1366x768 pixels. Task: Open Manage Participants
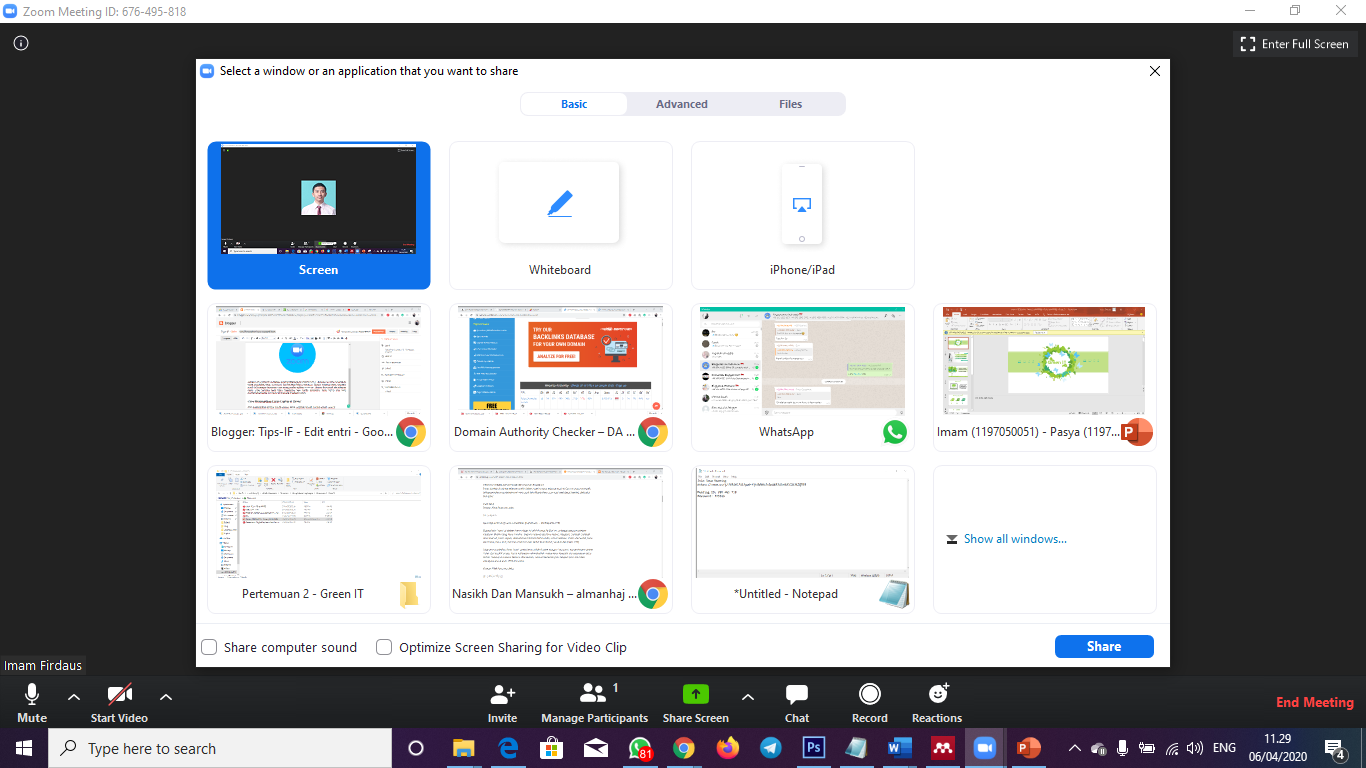(594, 700)
